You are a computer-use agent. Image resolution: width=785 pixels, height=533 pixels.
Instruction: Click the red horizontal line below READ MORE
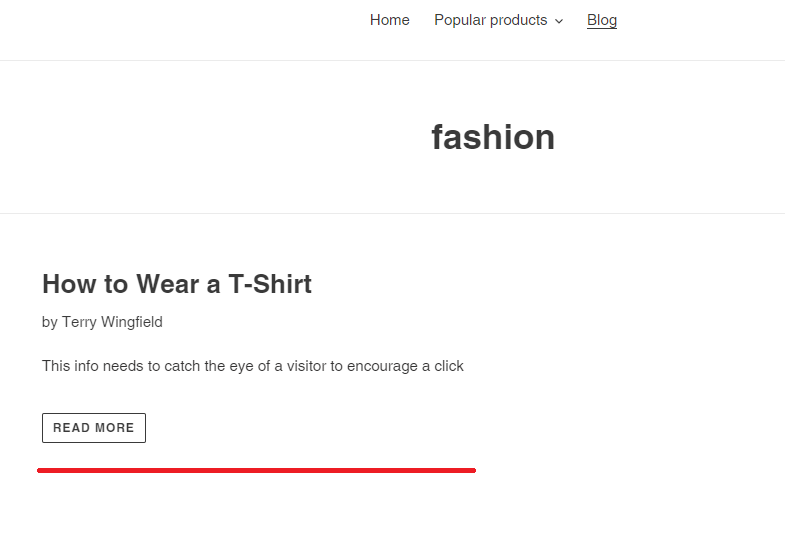tap(256, 470)
